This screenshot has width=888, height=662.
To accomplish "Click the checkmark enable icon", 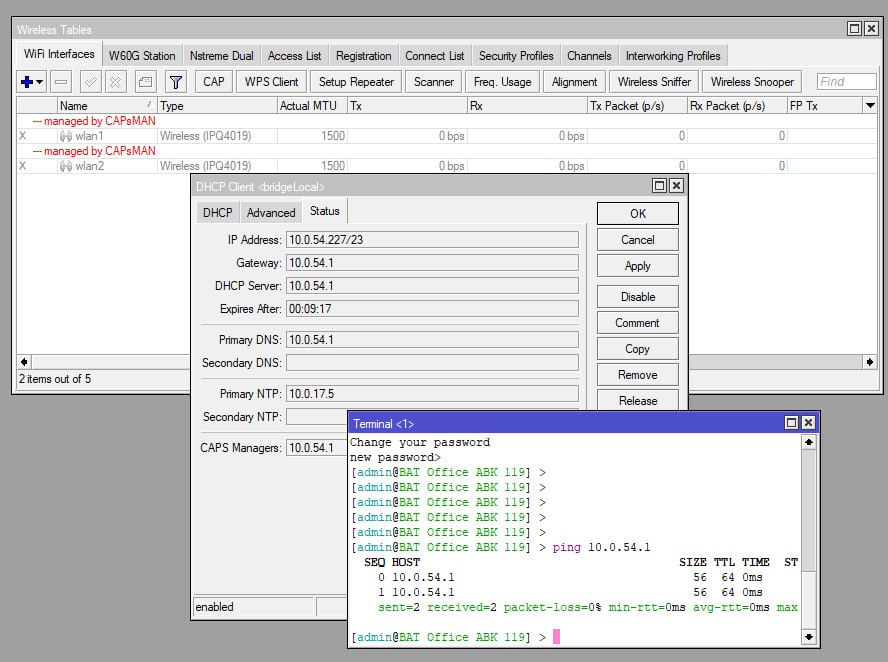I will pos(90,82).
